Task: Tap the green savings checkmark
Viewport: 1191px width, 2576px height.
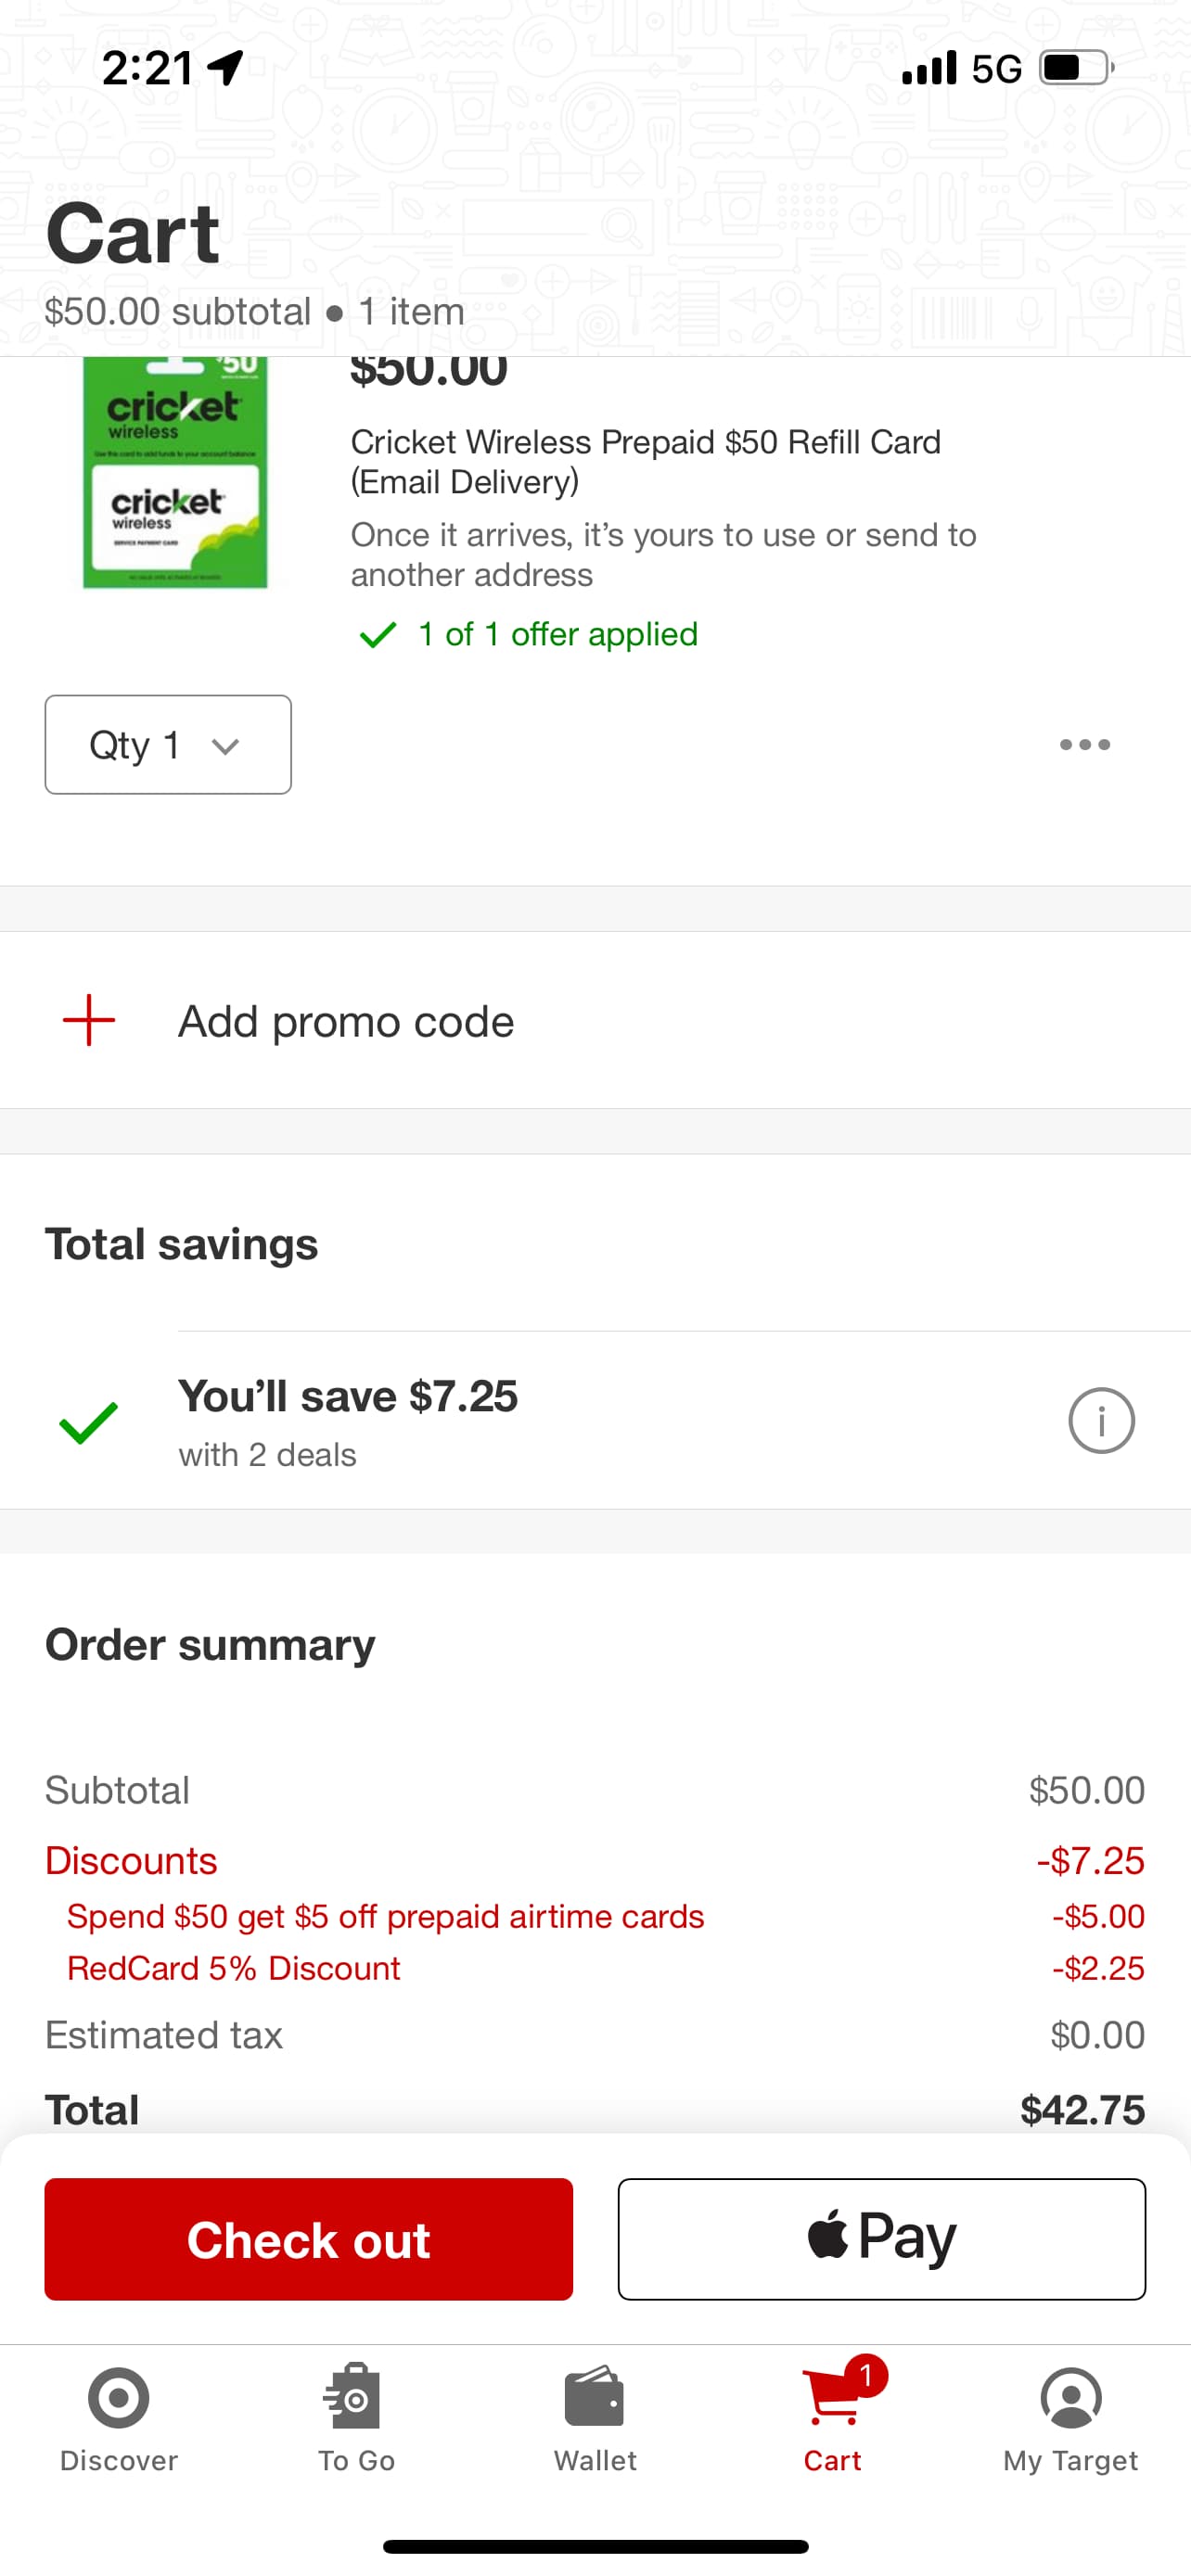Action: 89,1422
